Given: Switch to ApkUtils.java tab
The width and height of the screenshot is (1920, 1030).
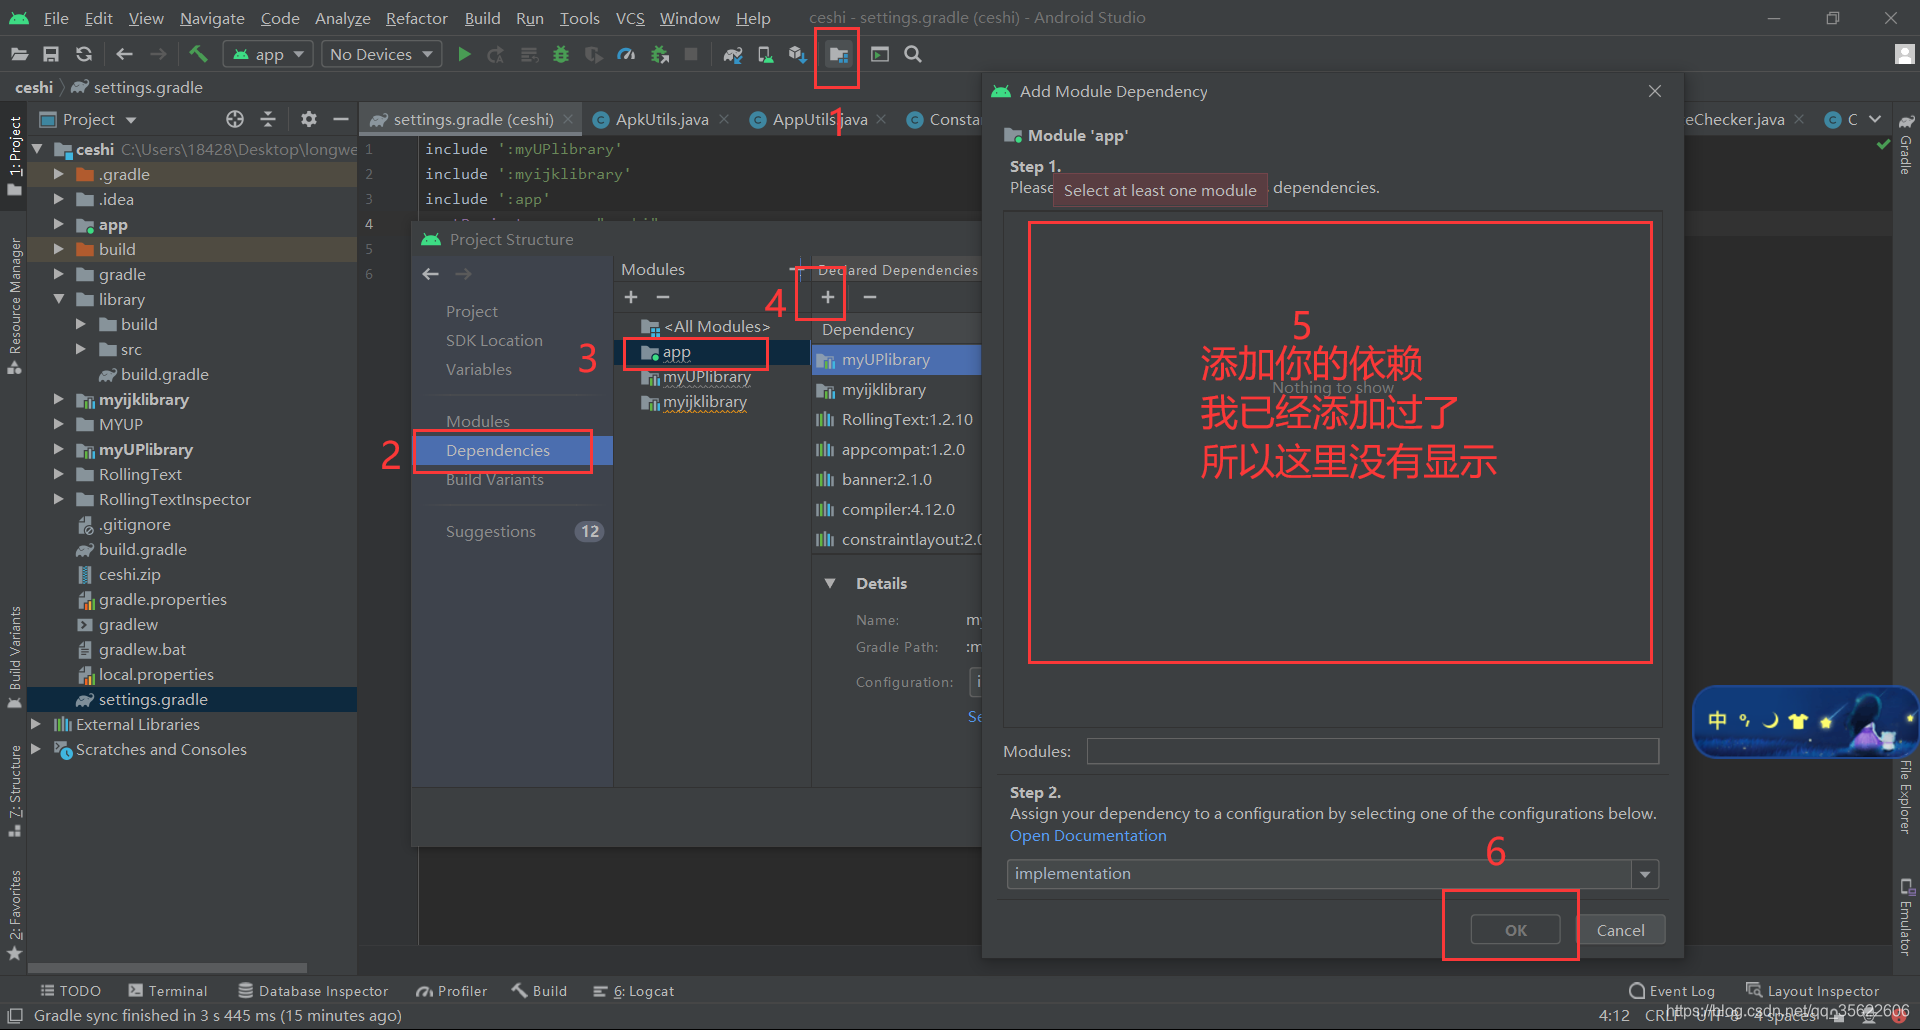Looking at the screenshot, I should pyautogui.click(x=661, y=119).
